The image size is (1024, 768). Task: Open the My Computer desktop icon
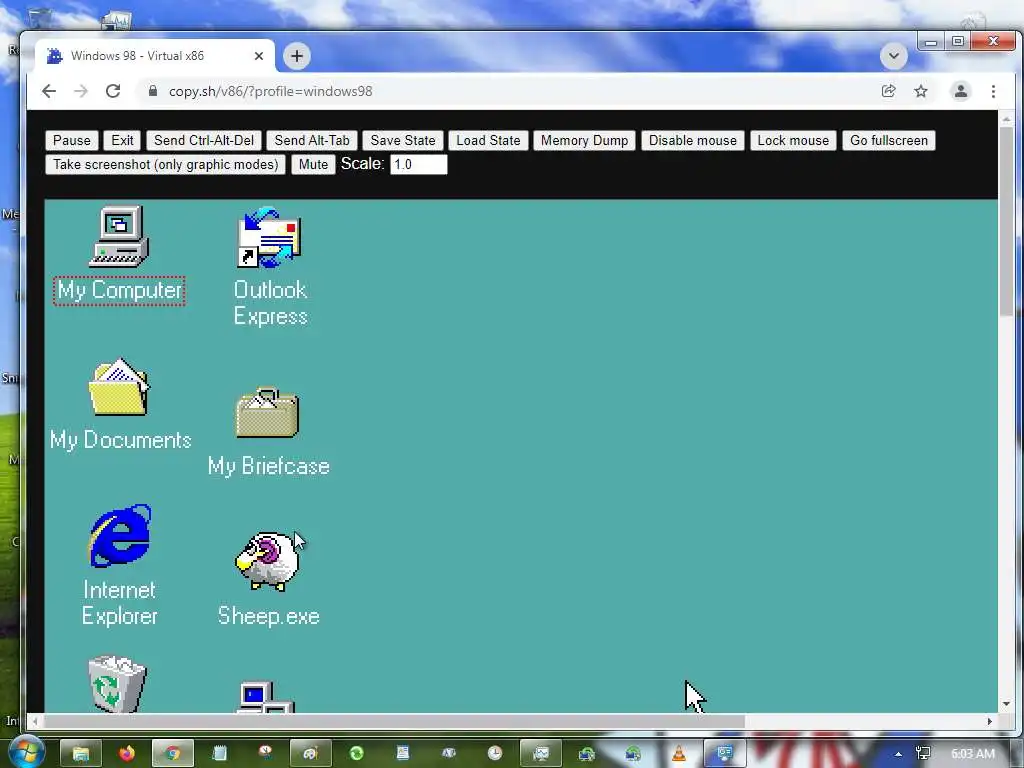click(x=119, y=237)
